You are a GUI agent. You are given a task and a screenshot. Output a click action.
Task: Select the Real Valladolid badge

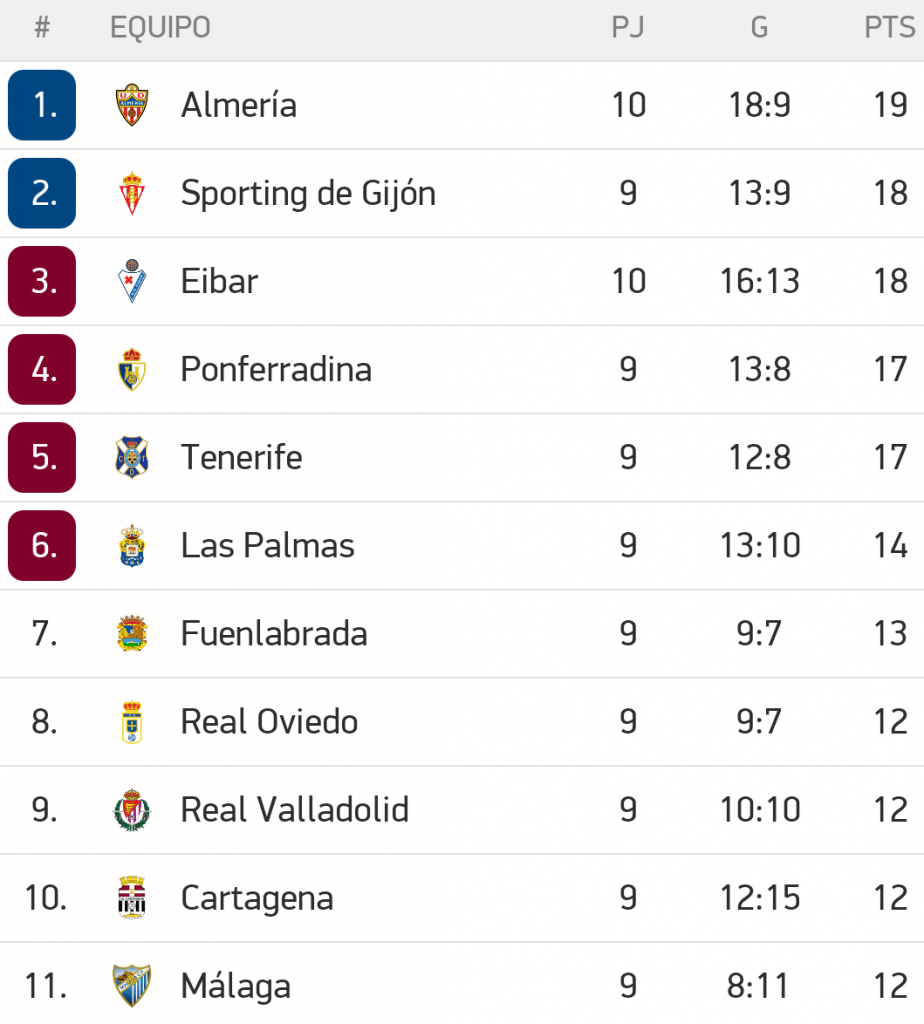(132, 810)
